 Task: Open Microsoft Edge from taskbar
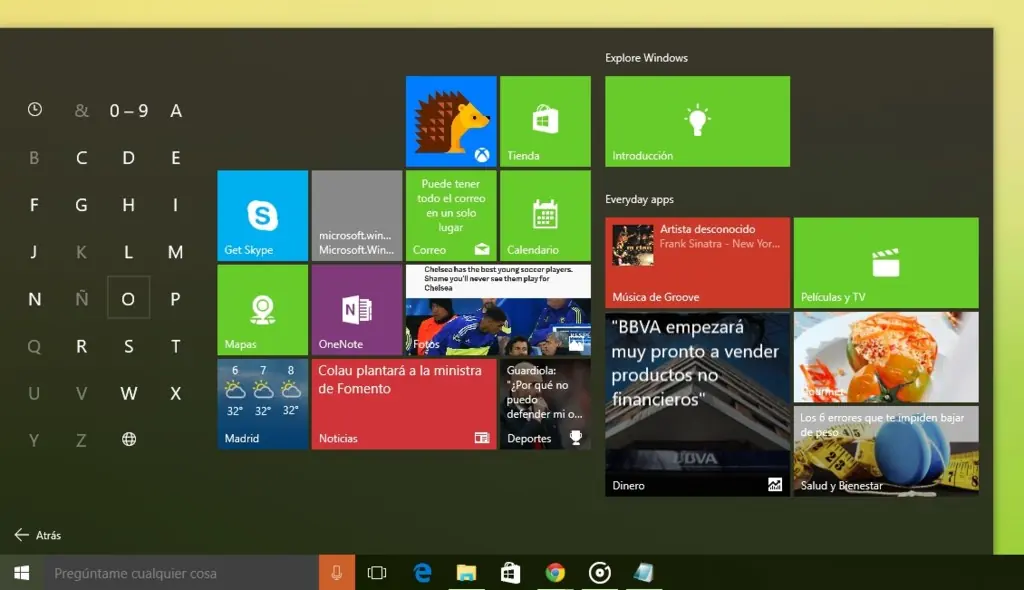(x=422, y=573)
